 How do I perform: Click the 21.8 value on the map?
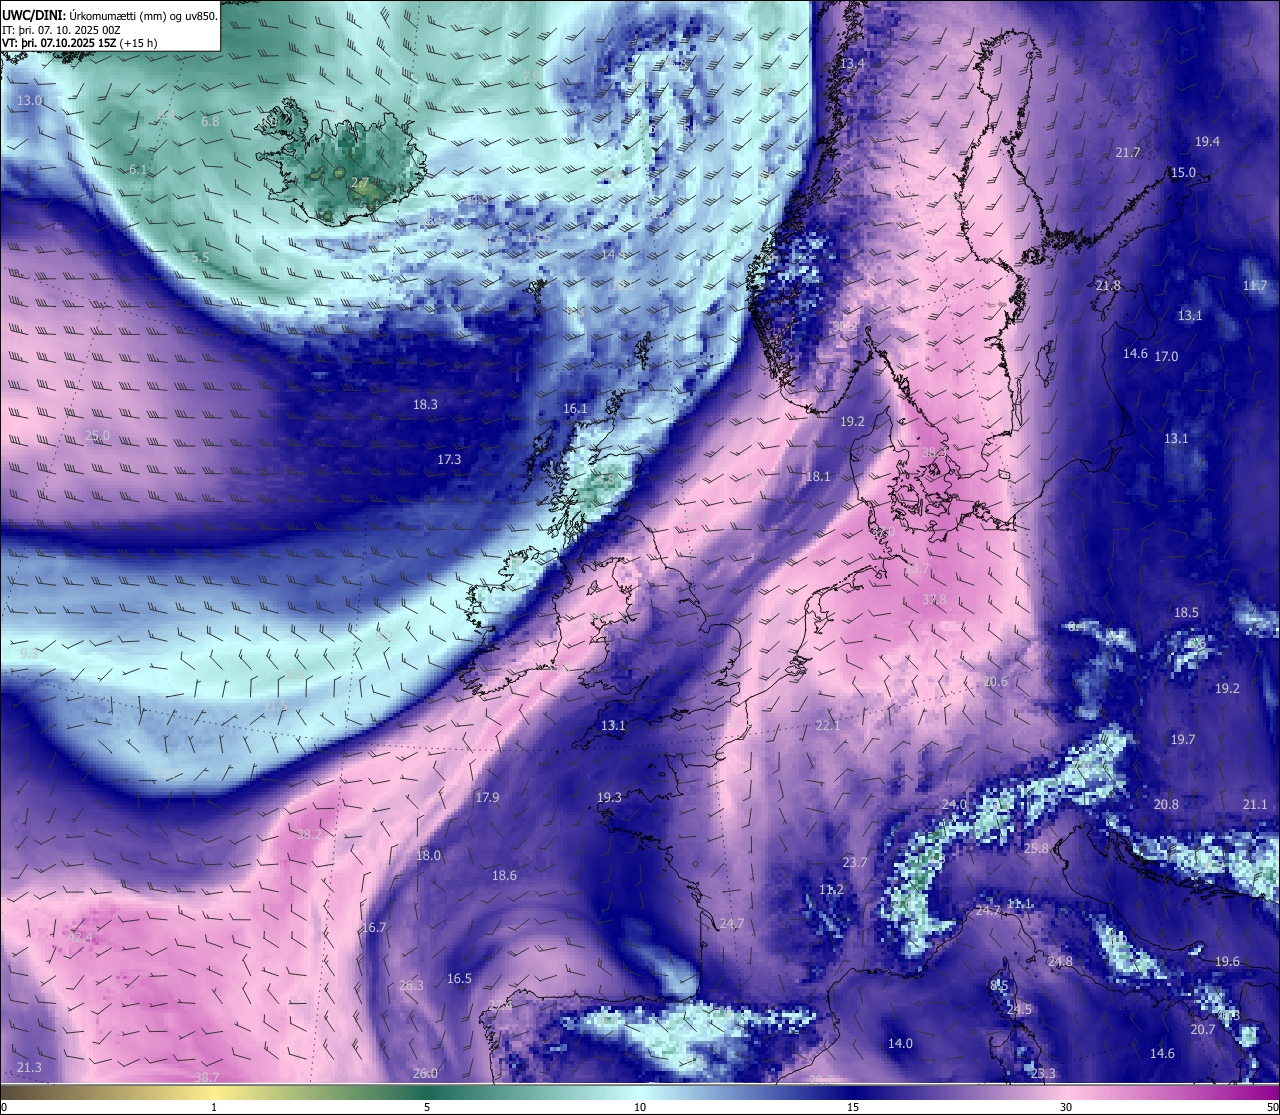[x=1108, y=286]
